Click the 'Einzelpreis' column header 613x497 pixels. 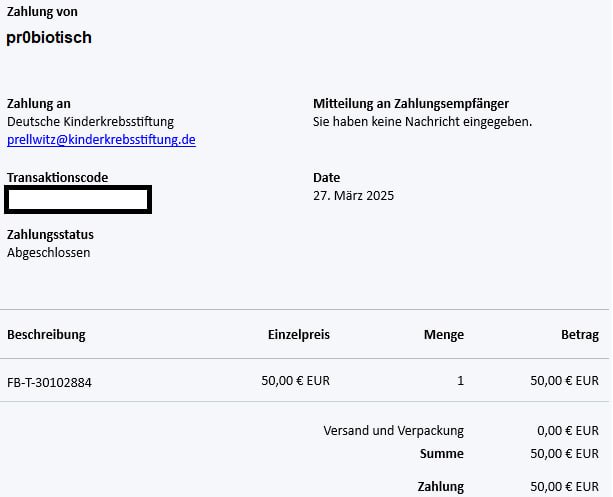[x=298, y=334]
